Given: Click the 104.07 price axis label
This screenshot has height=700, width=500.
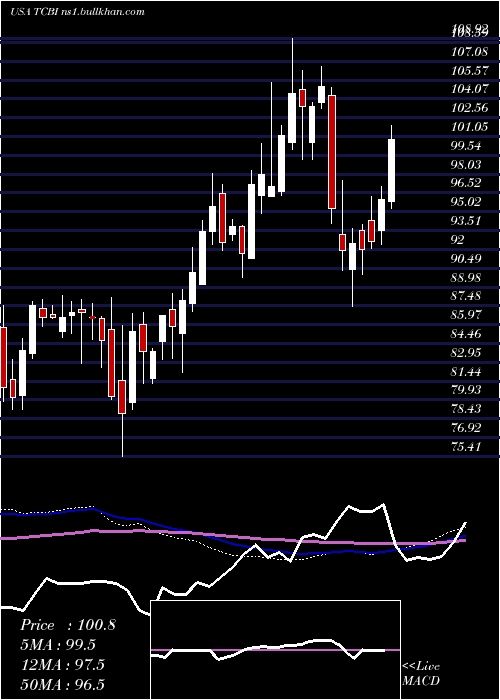Looking at the screenshot, I should pyautogui.click(x=469, y=89).
